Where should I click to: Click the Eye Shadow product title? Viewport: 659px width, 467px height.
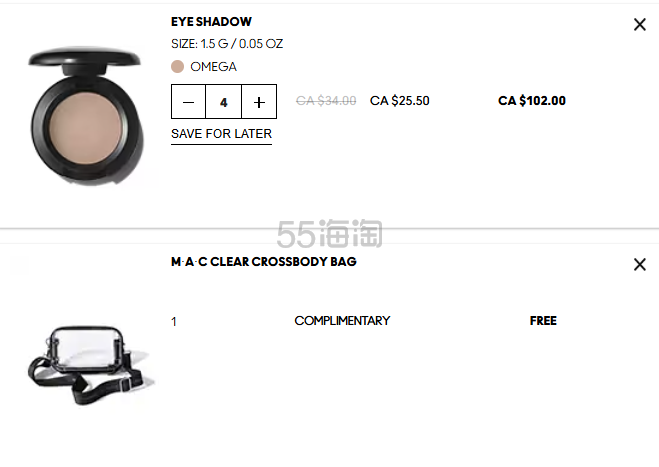[x=211, y=22]
